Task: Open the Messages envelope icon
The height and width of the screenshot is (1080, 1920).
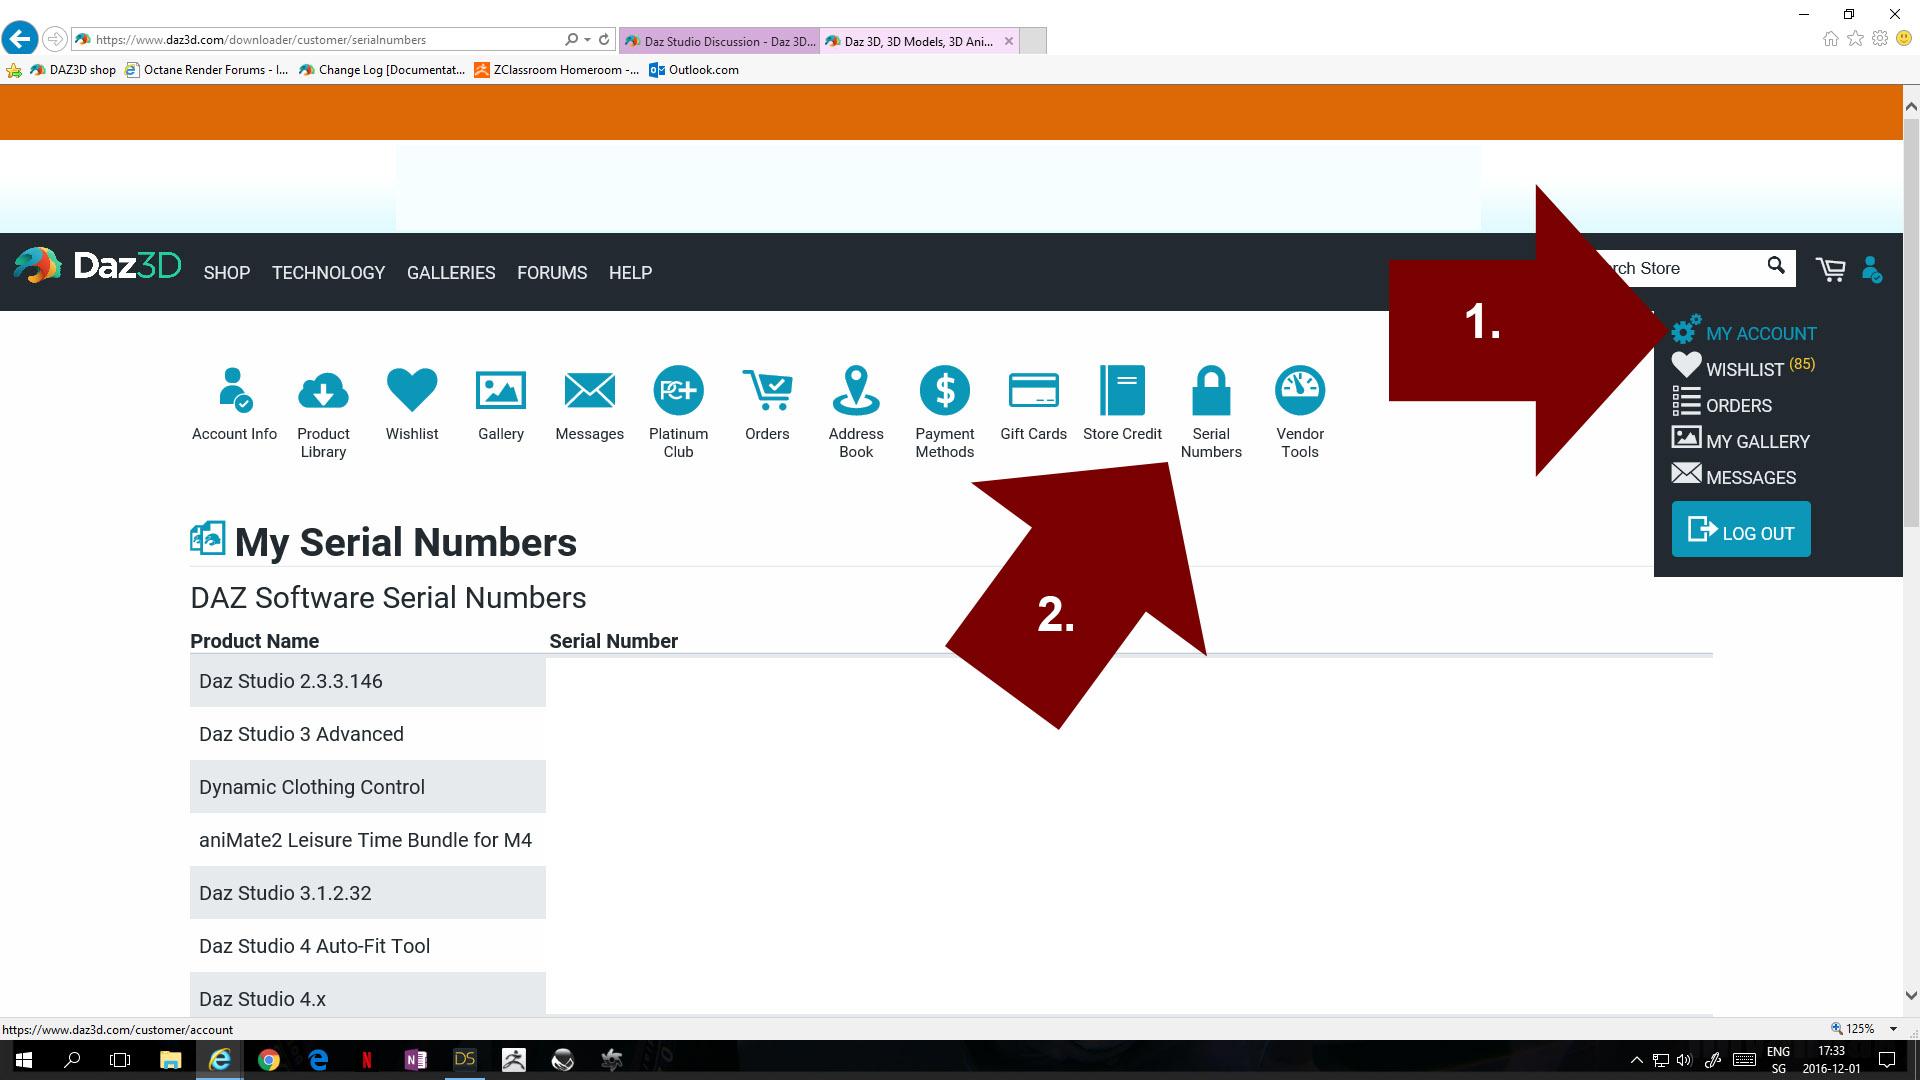Action: click(589, 390)
